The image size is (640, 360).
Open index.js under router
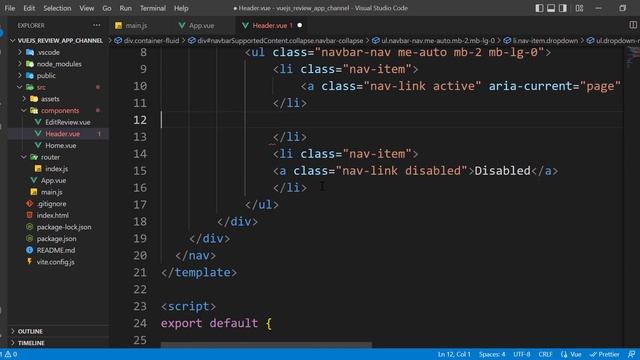(x=58, y=169)
